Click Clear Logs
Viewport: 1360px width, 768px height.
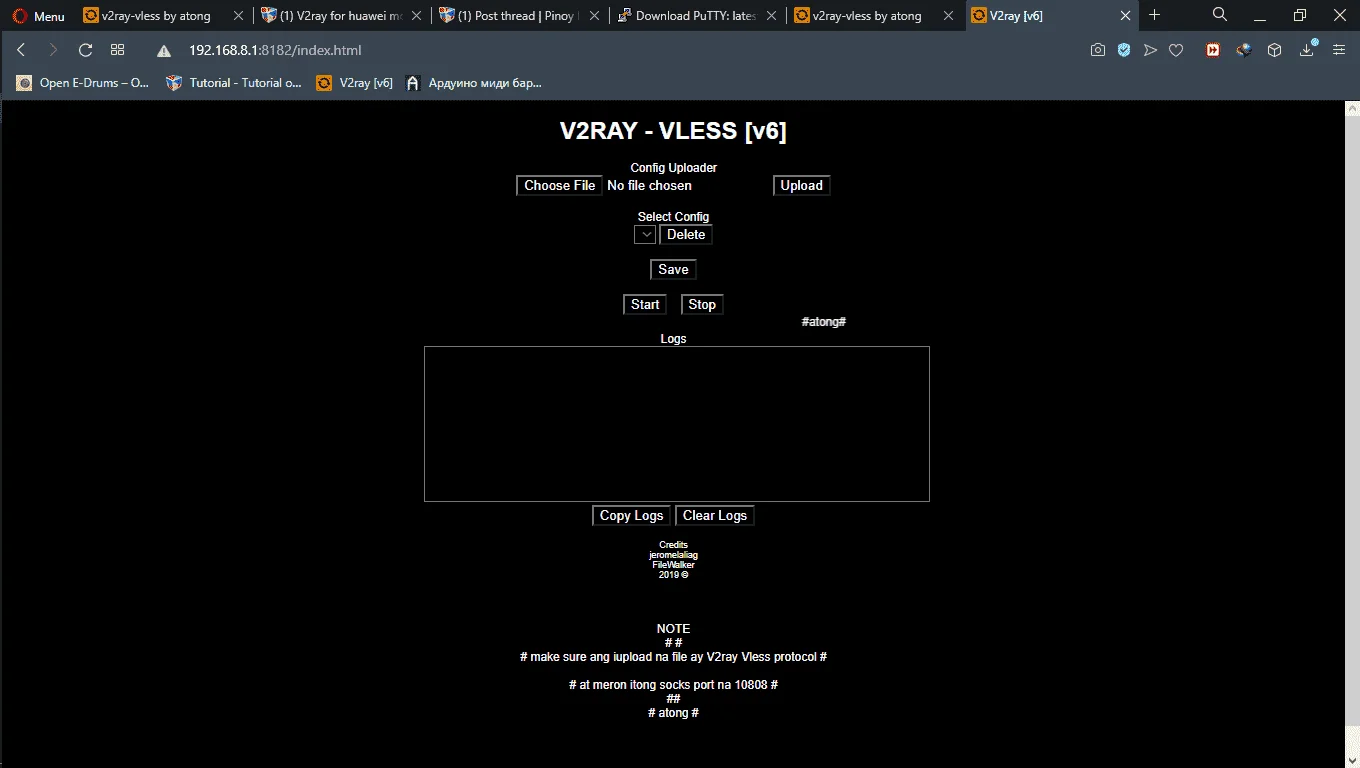point(715,515)
